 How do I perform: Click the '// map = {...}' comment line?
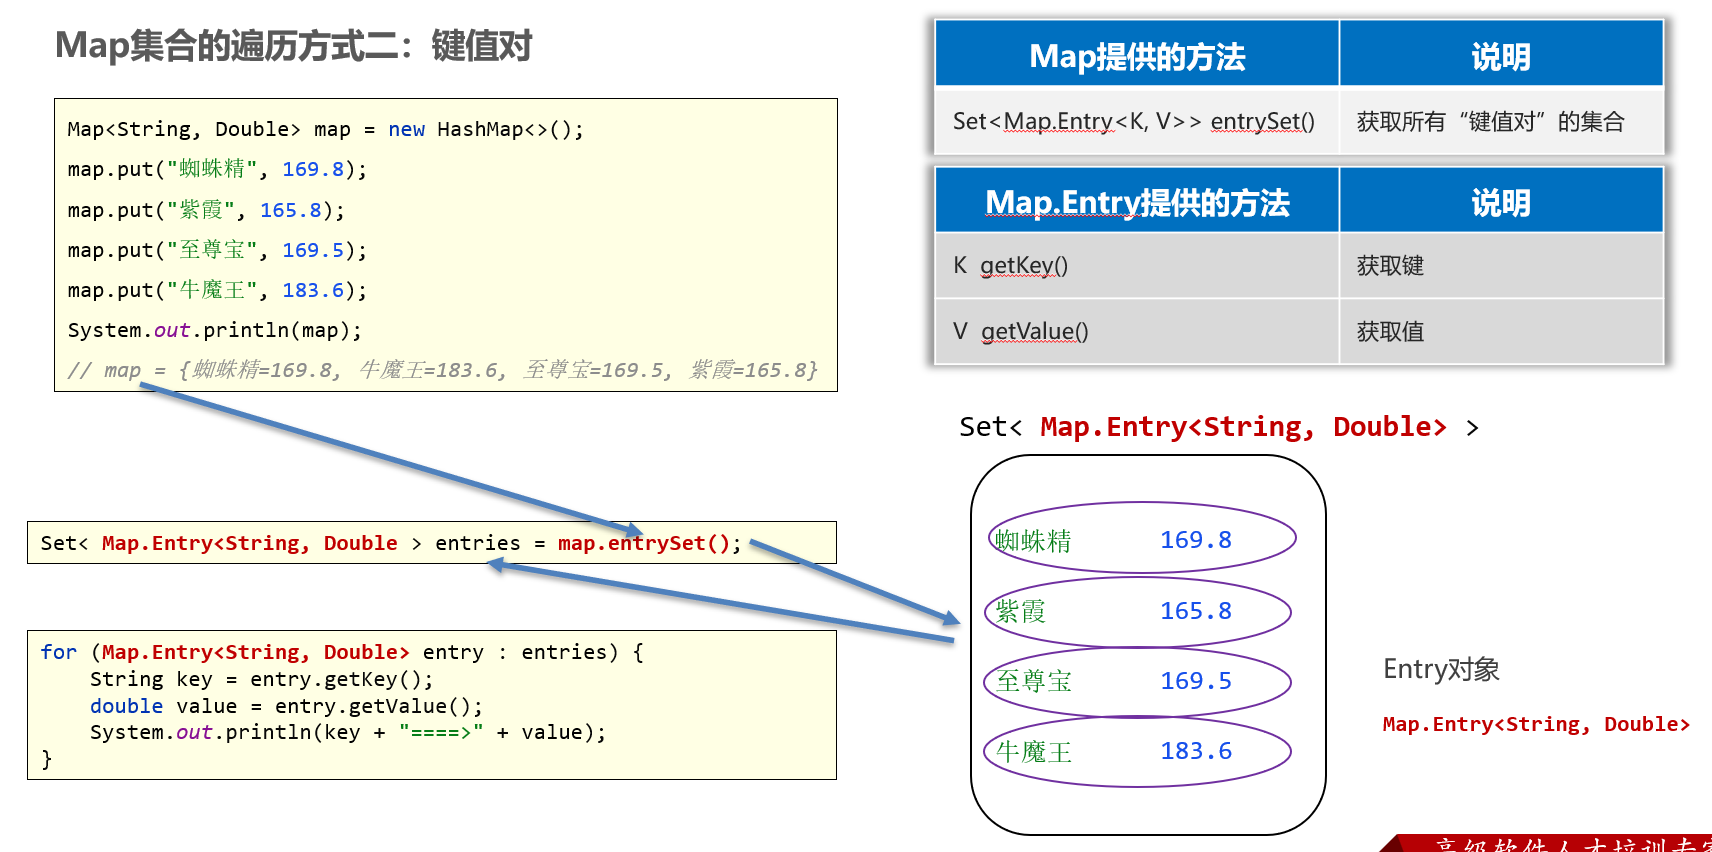click(443, 370)
